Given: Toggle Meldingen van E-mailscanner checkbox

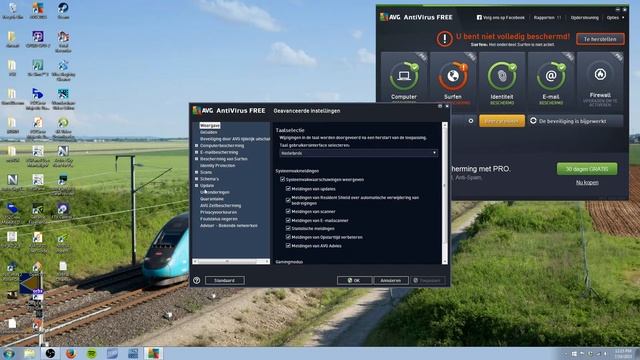Looking at the screenshot, I should pyautogui.click(x=288, y=220).
